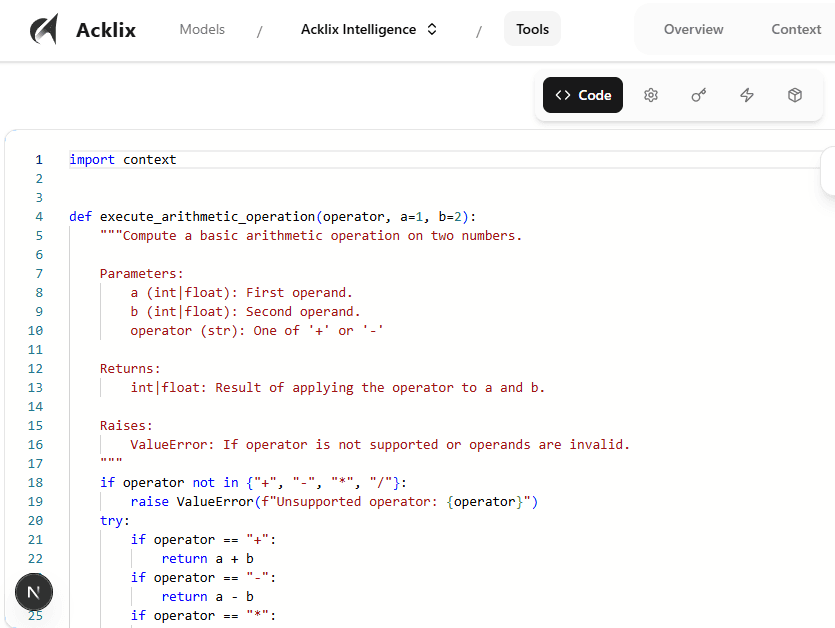This screenshot has height=628, width=835.
Task: Select the Code view button
Action: pos(583,95)
